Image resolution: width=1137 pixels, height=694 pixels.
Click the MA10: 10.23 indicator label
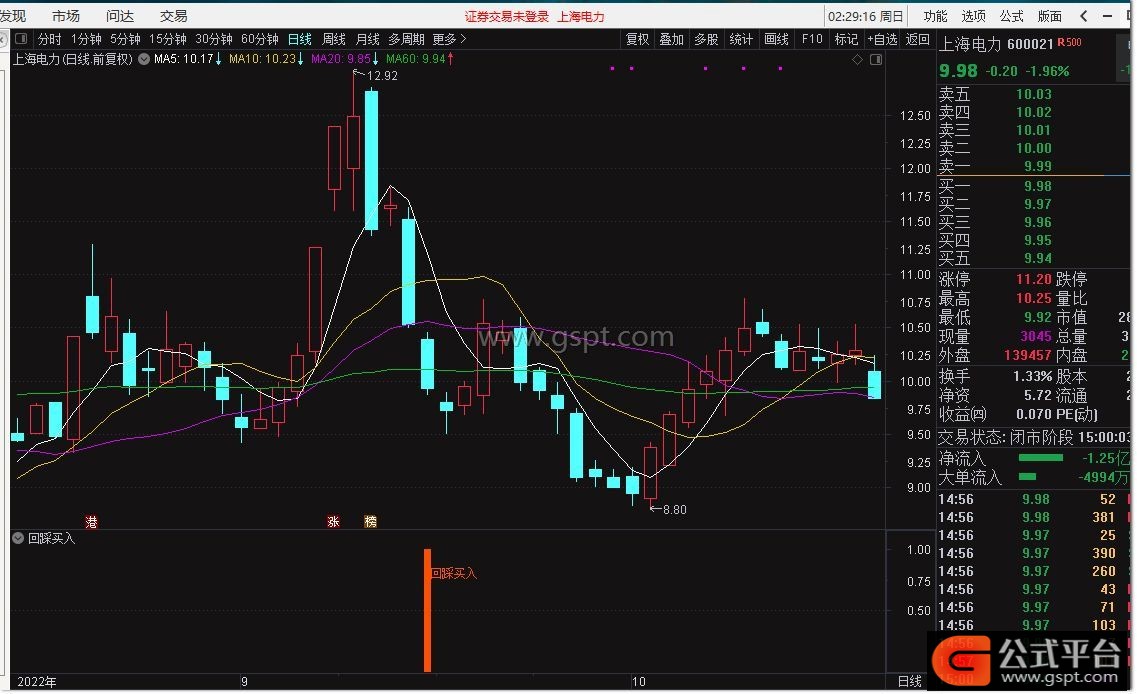point(266,59)
